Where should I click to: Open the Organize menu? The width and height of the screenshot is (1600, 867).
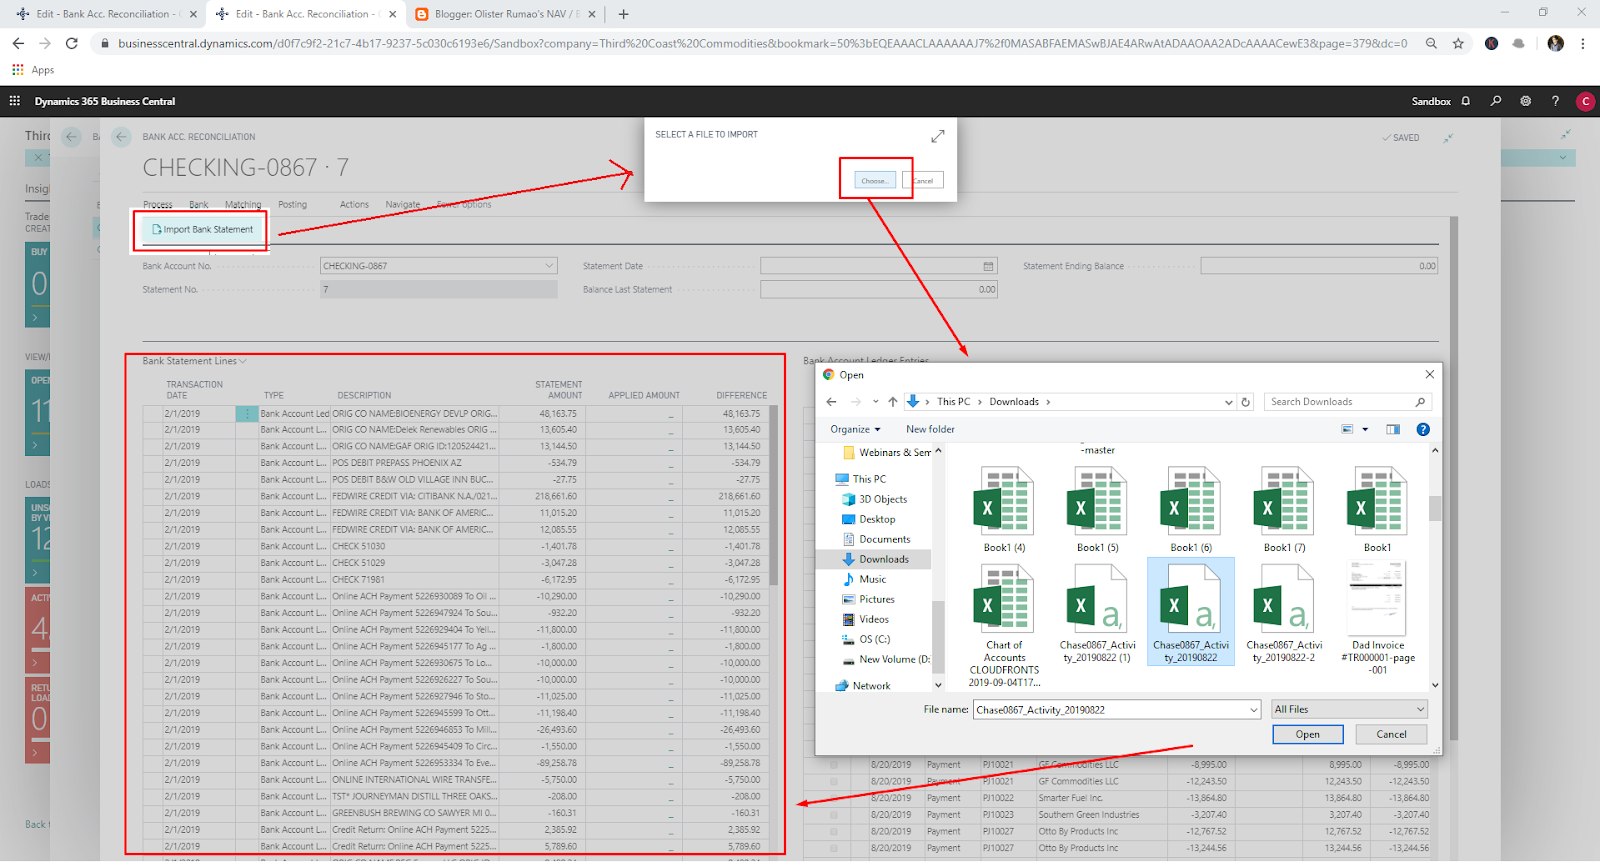[x=855, y=429]
